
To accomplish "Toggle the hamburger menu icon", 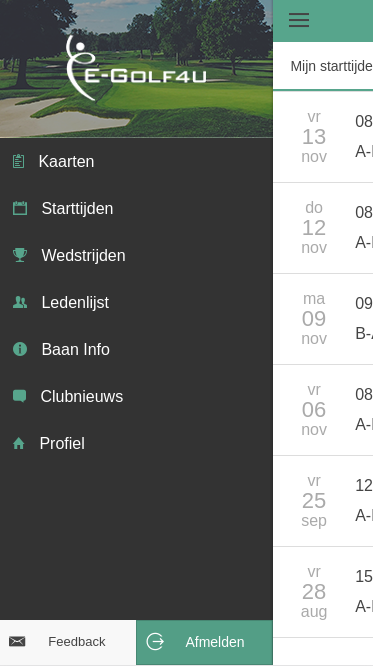I will tap(299, 20).
